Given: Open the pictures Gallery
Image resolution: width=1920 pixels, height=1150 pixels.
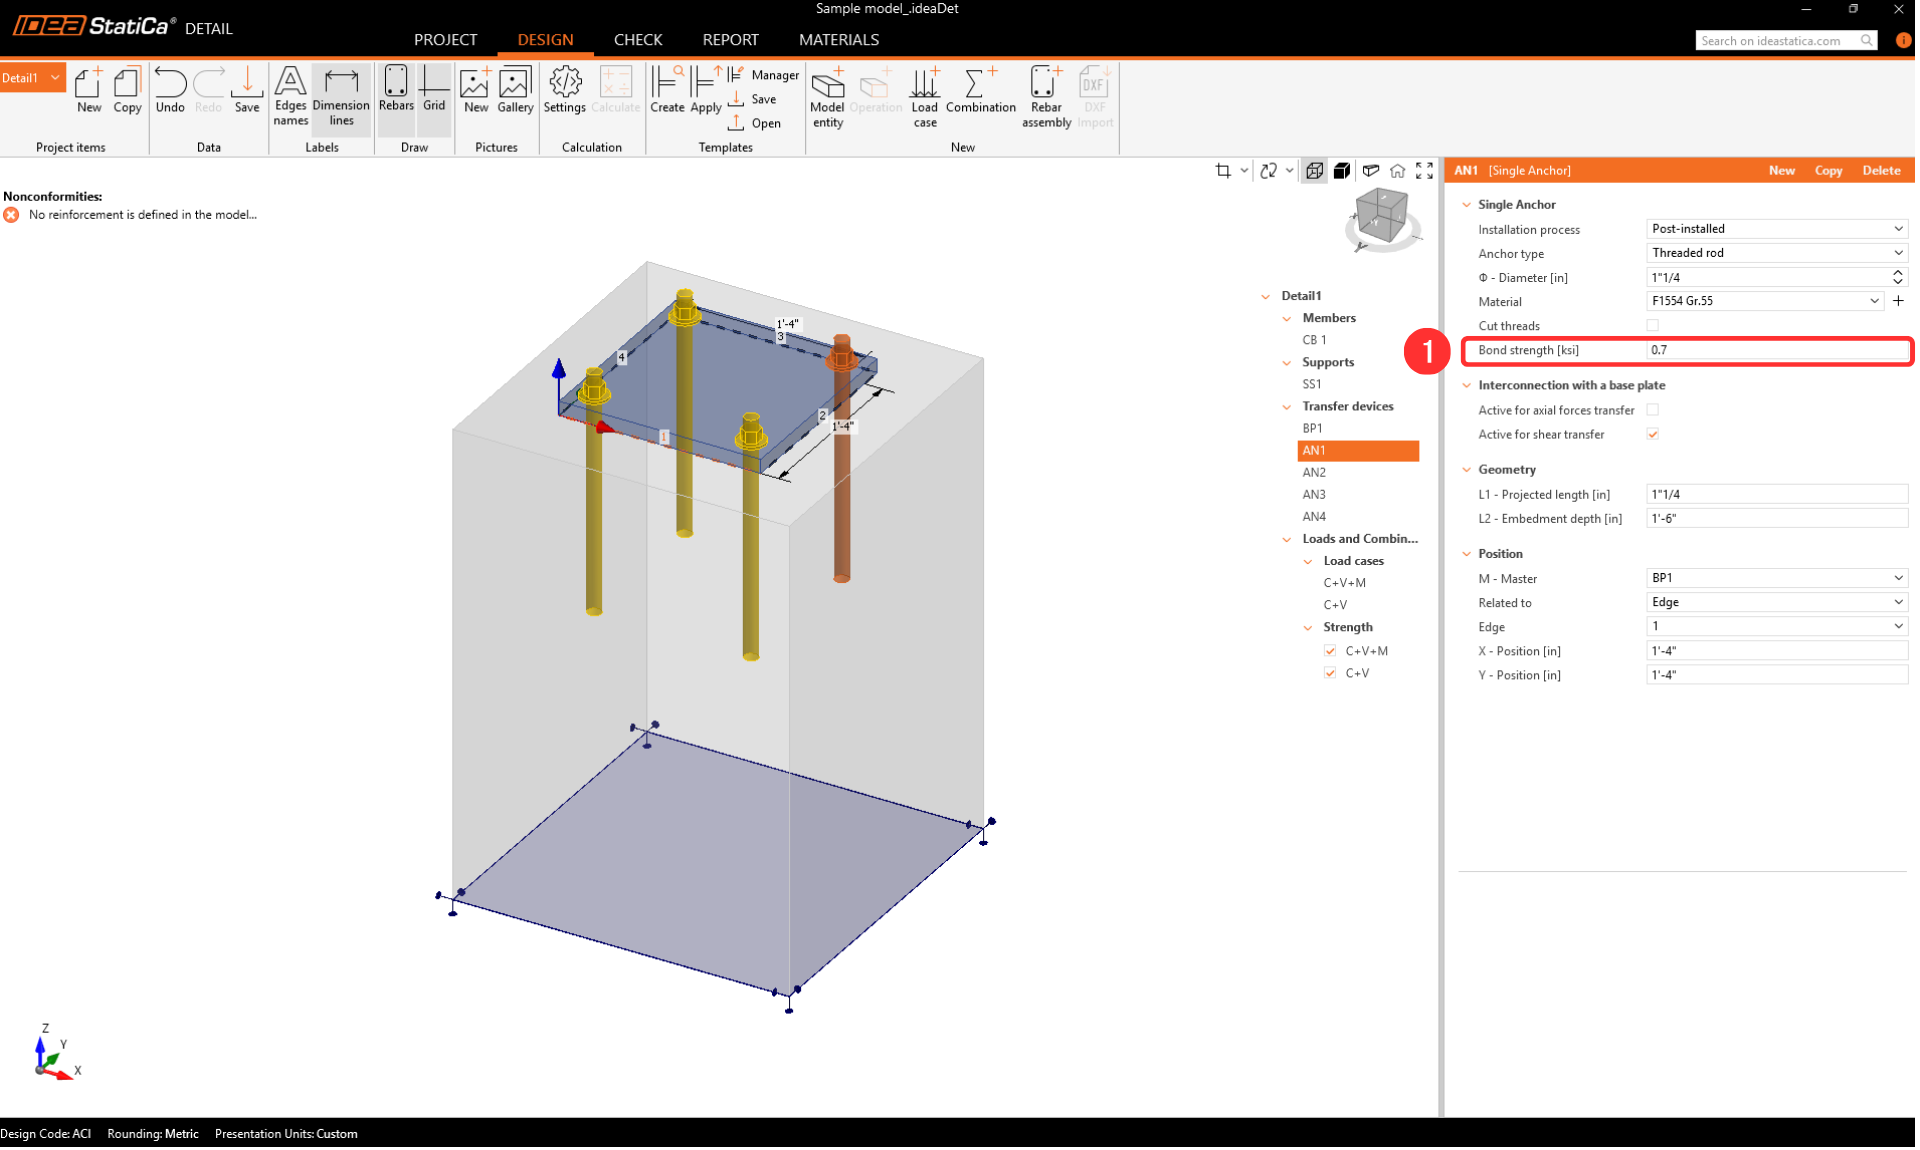Looking at the screenshot, I should [515, 90].
